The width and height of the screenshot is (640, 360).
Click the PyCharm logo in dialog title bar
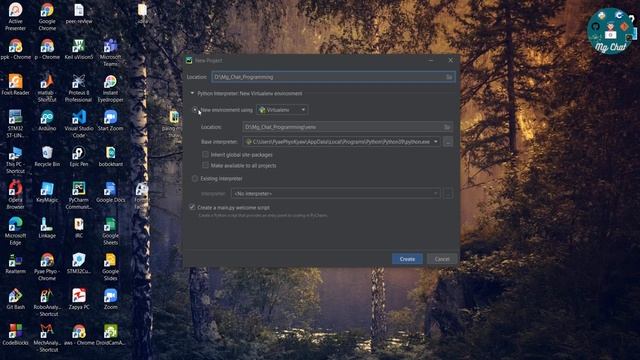coord(189,60)
